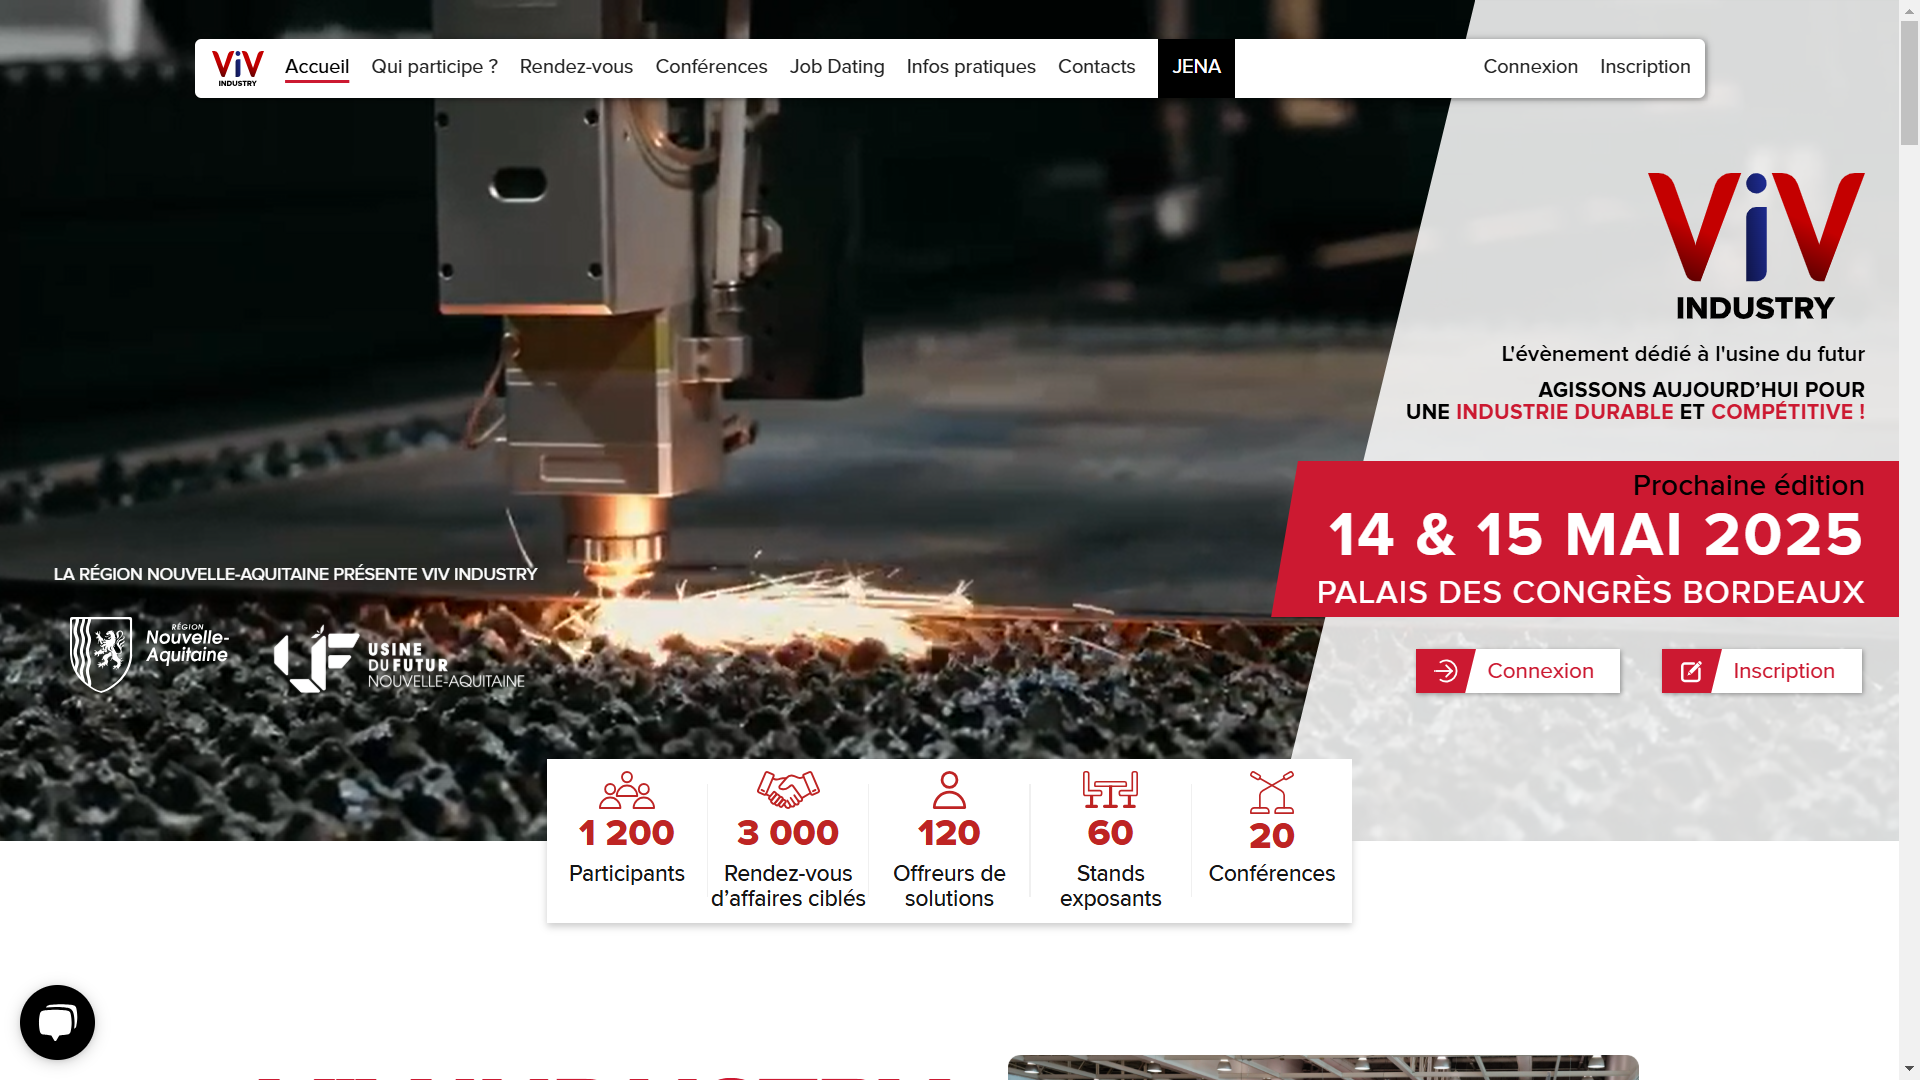Screen dimensions: 1920x1080
Task: Click the scrollbar down arrow
Action: (1909, 1069)
